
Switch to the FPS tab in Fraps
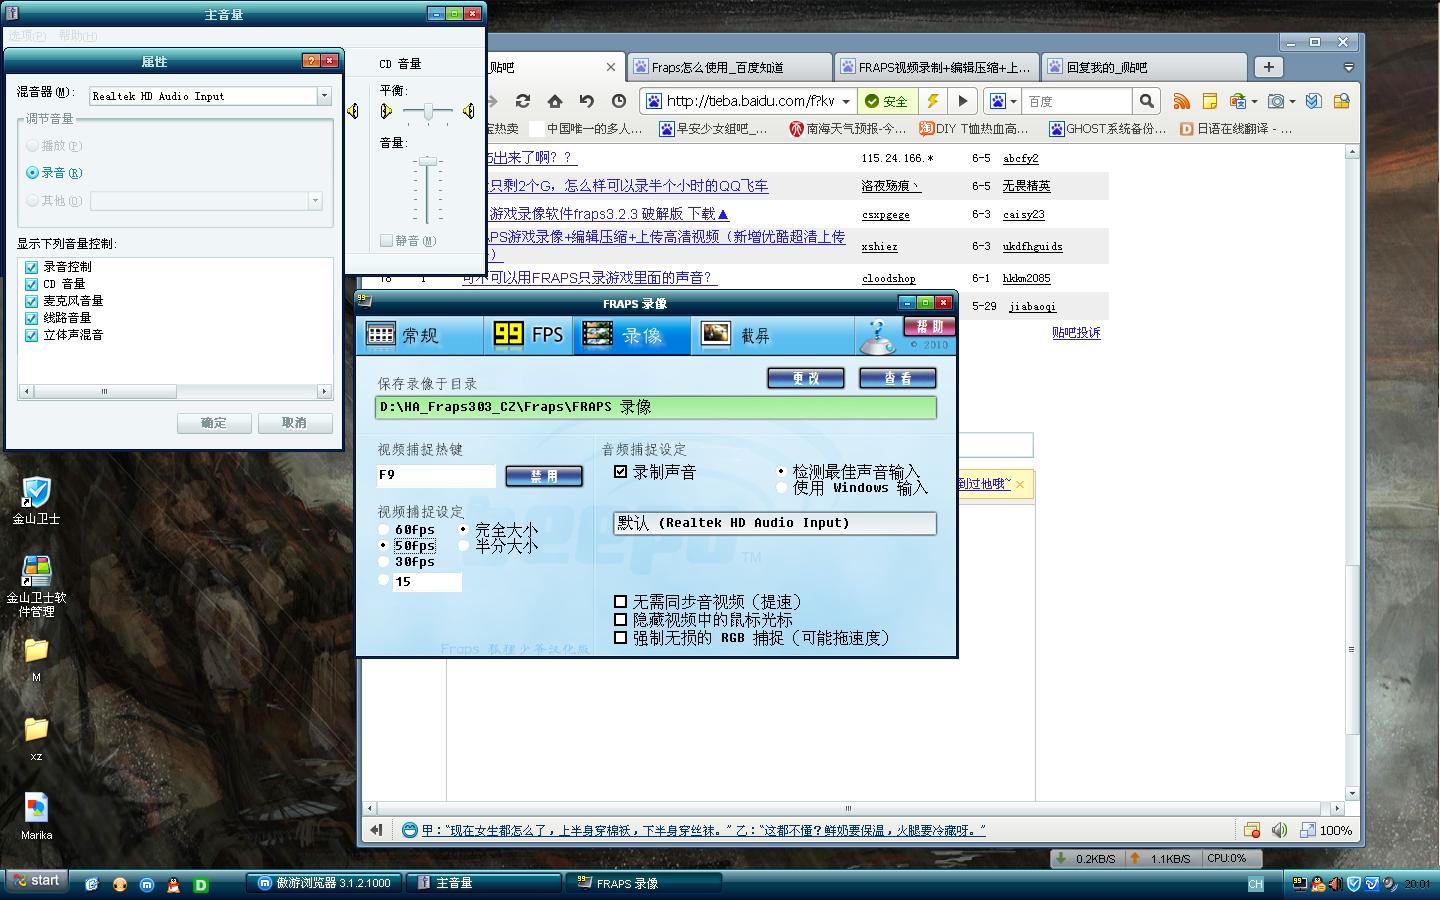pos(530,336)
